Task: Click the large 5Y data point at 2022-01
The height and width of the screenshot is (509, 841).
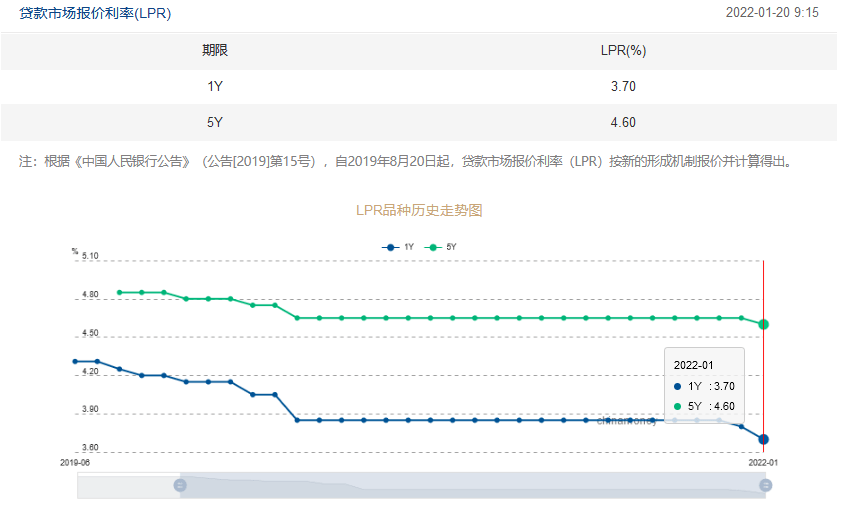Action: click(x=763, y=324)
